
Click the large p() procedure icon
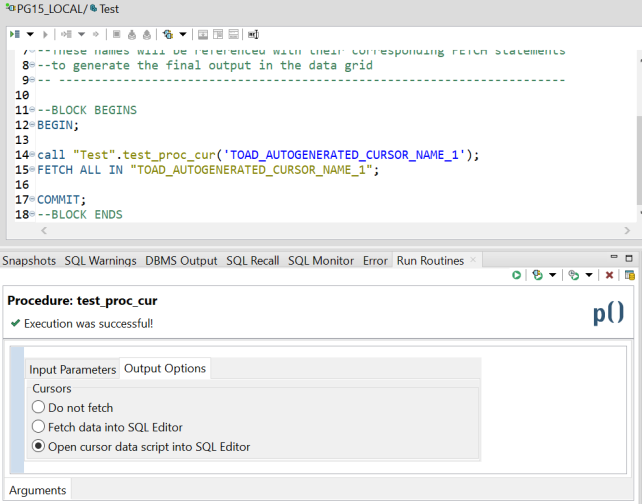pyautogui.click(x=608, y=313)
